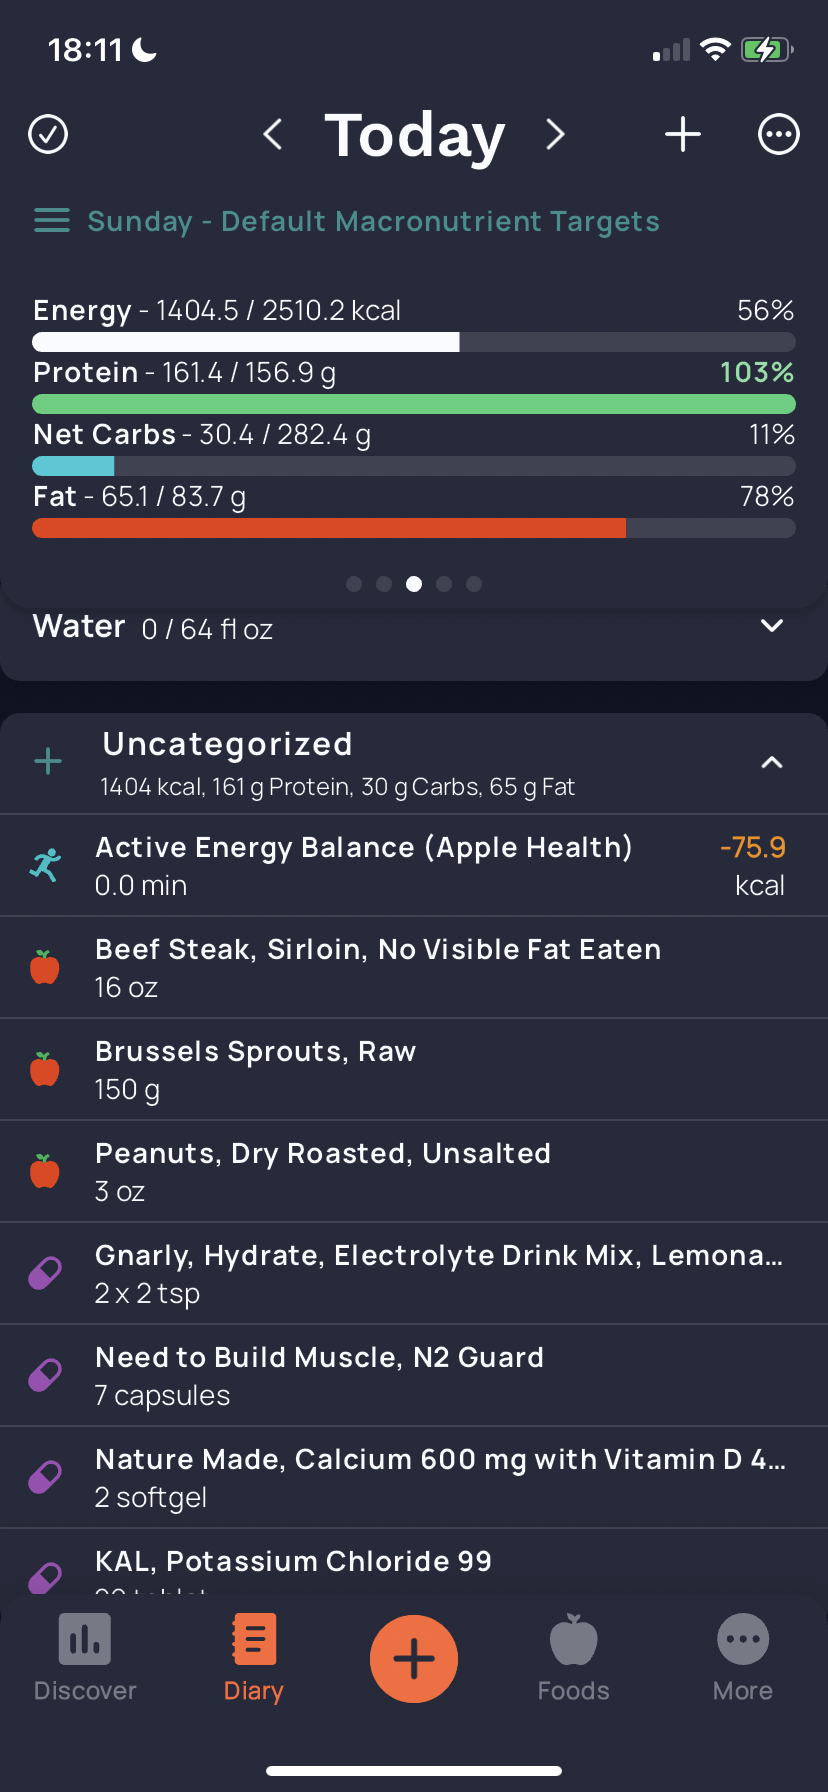Screen dimensions: 828x1792
Task: Tap the Protein progress bar
Action: tap(413, 404)
